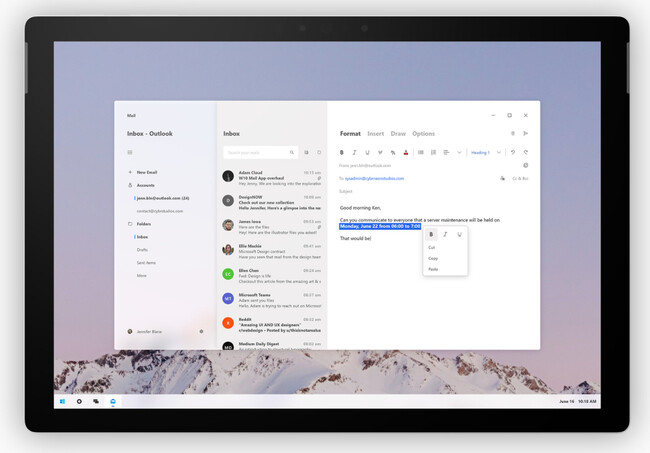
Task: Select the contact@ cyber studios account
Action: 160,211
